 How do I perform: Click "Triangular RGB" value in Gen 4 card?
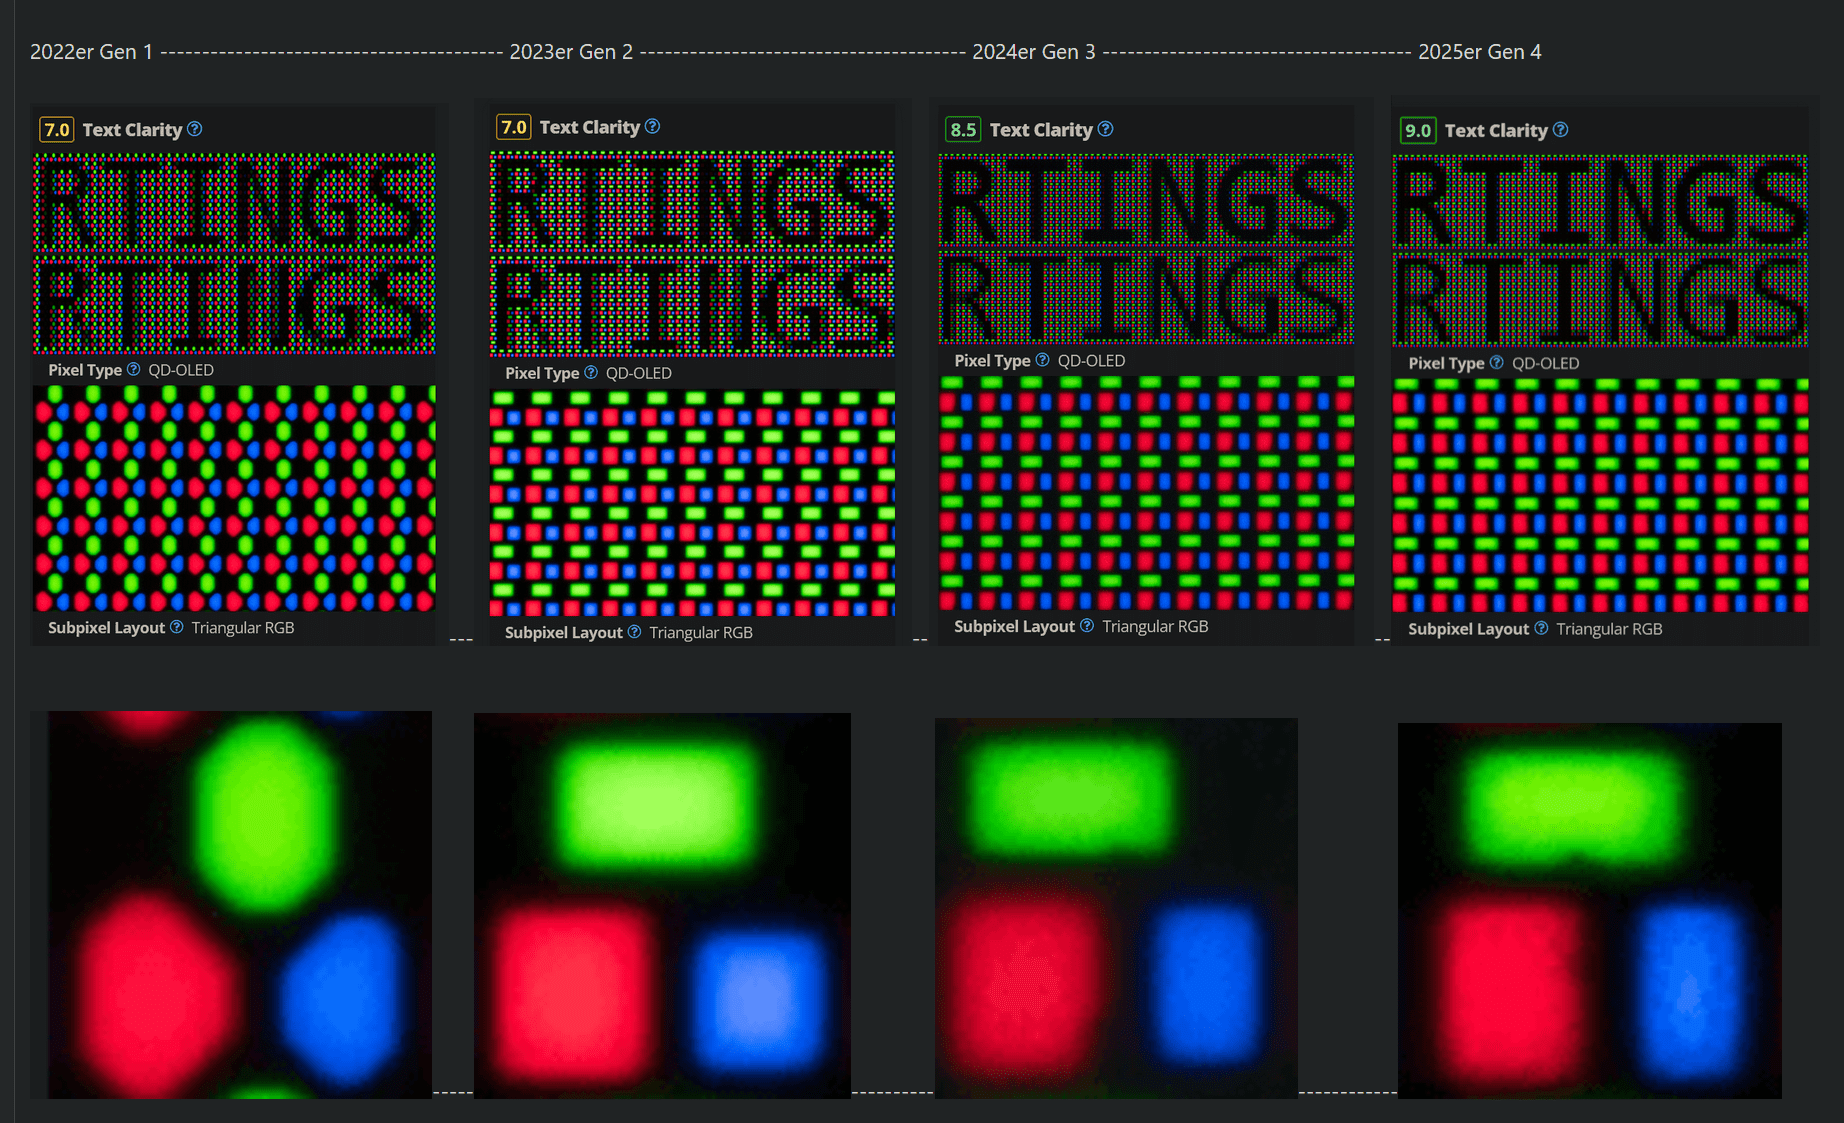1609,629
